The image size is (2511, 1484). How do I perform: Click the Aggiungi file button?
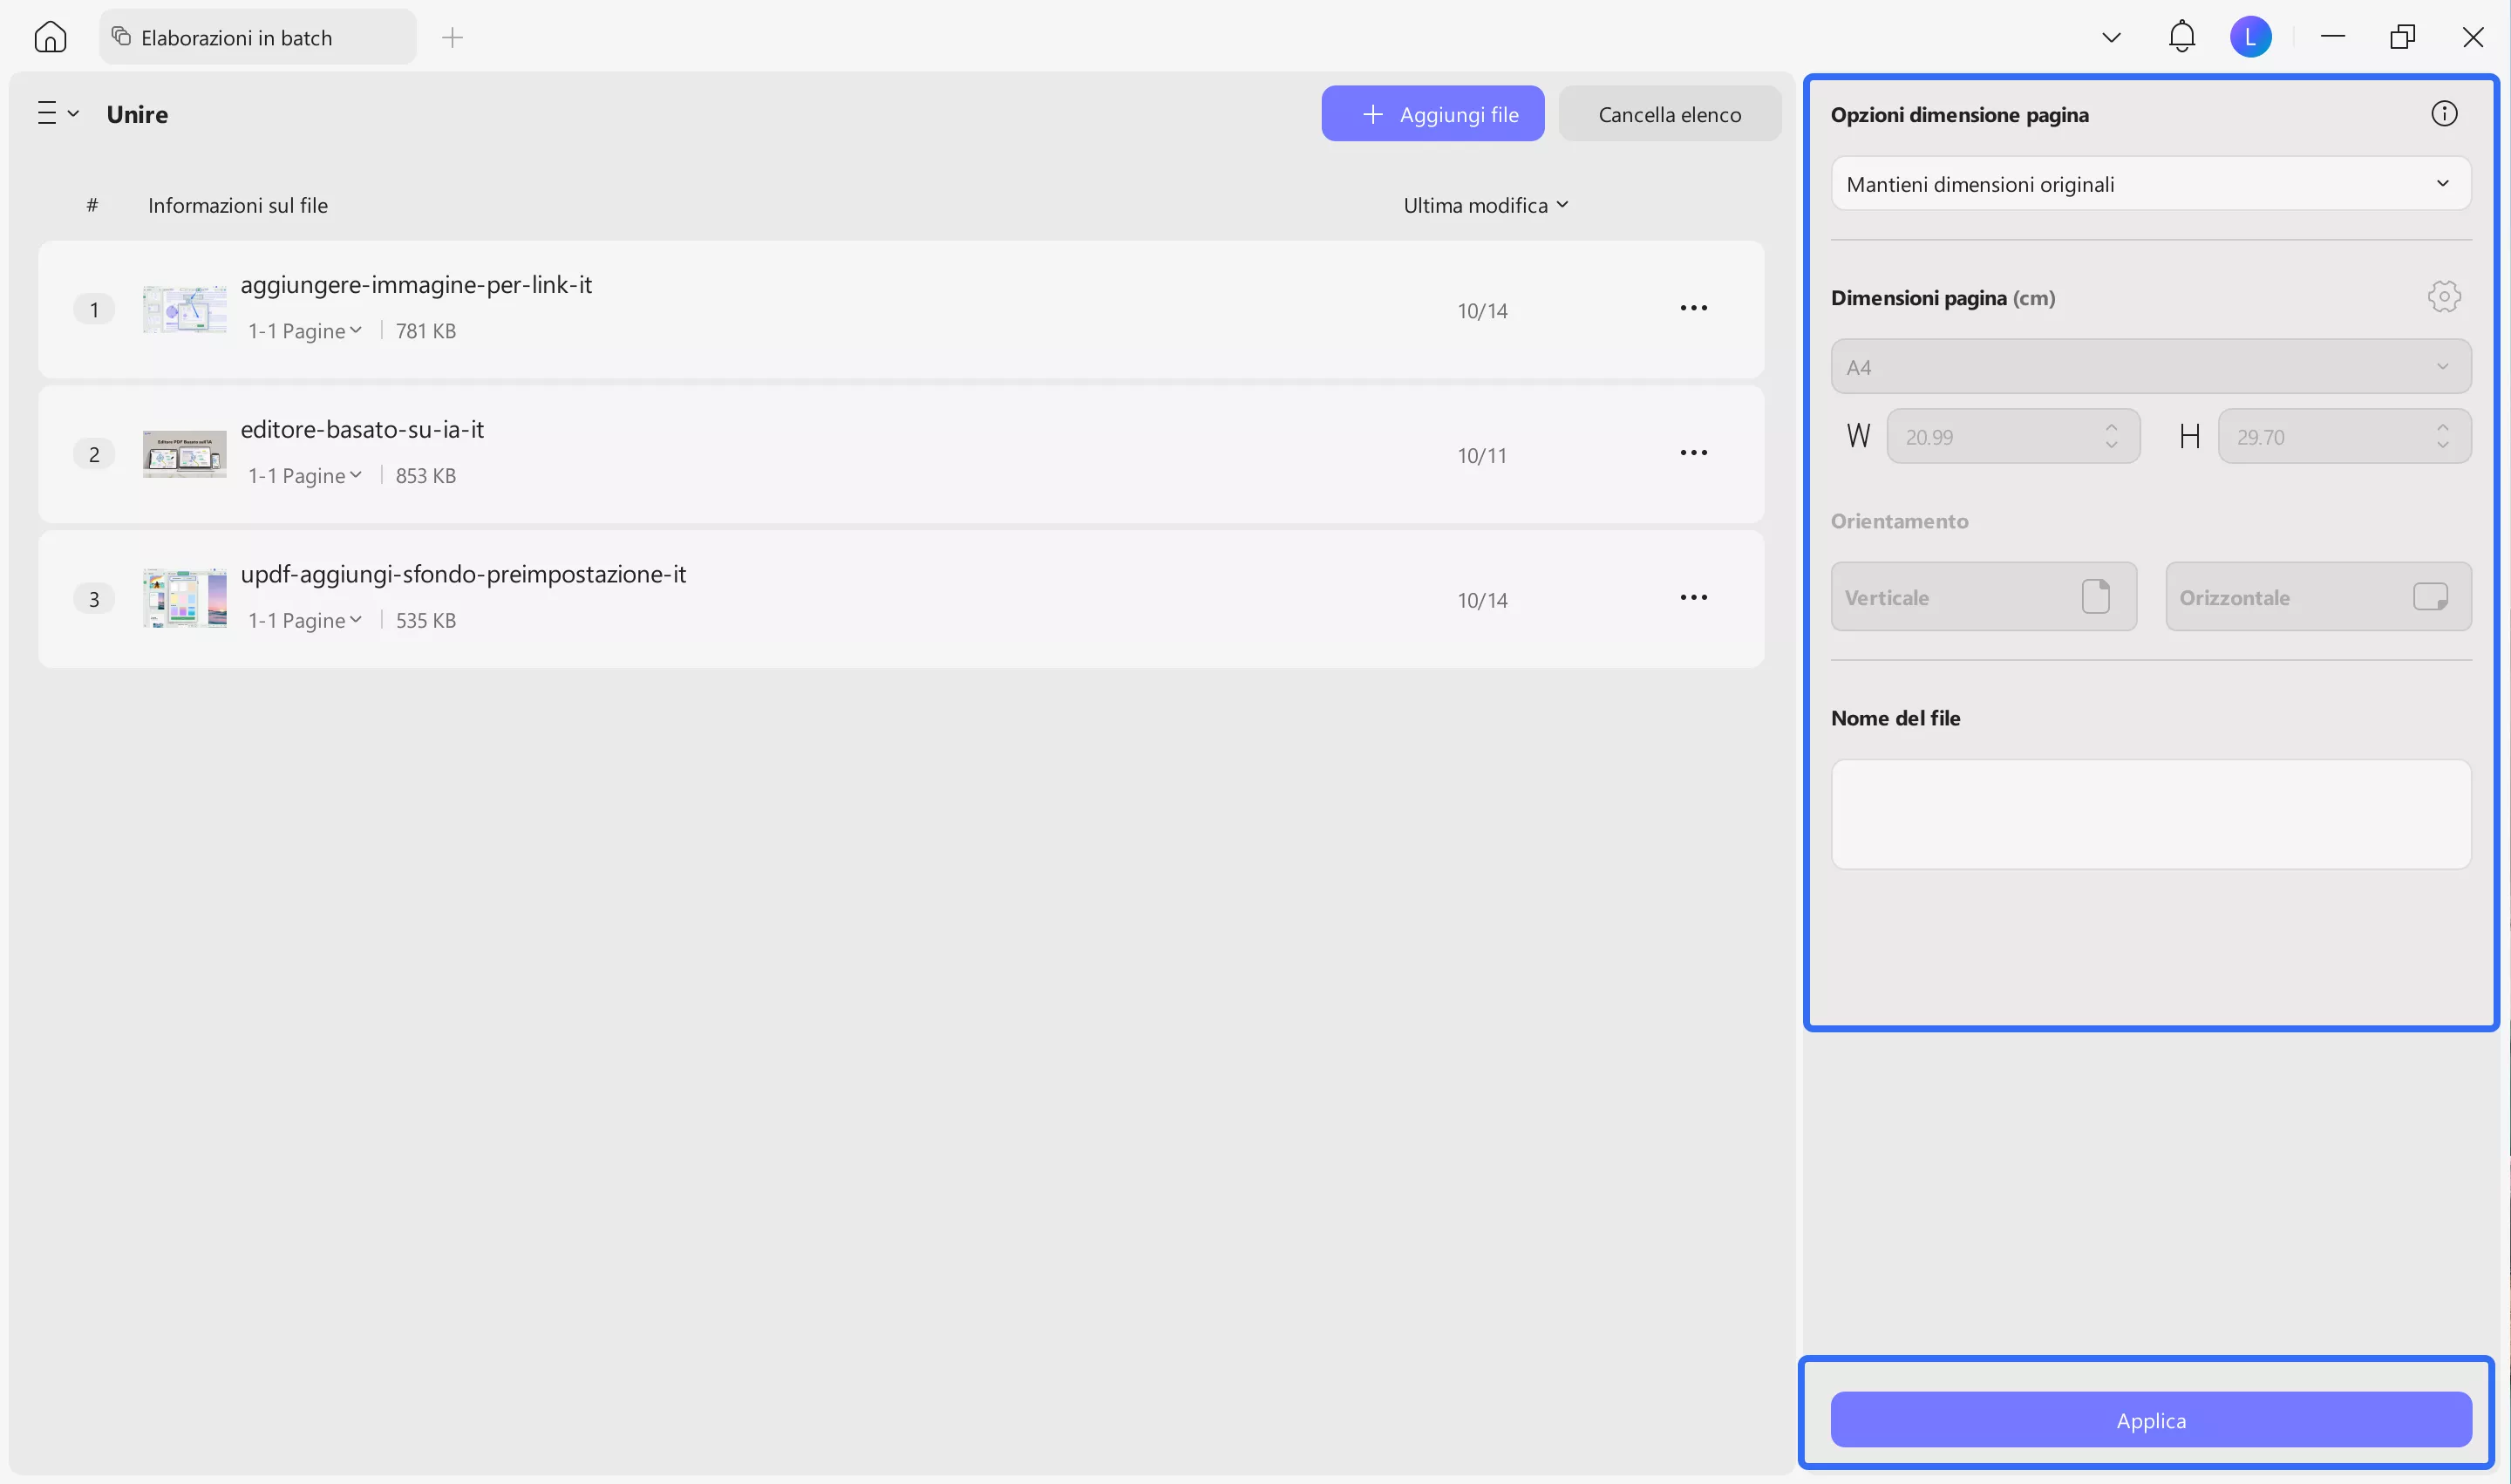(1432, 114)
